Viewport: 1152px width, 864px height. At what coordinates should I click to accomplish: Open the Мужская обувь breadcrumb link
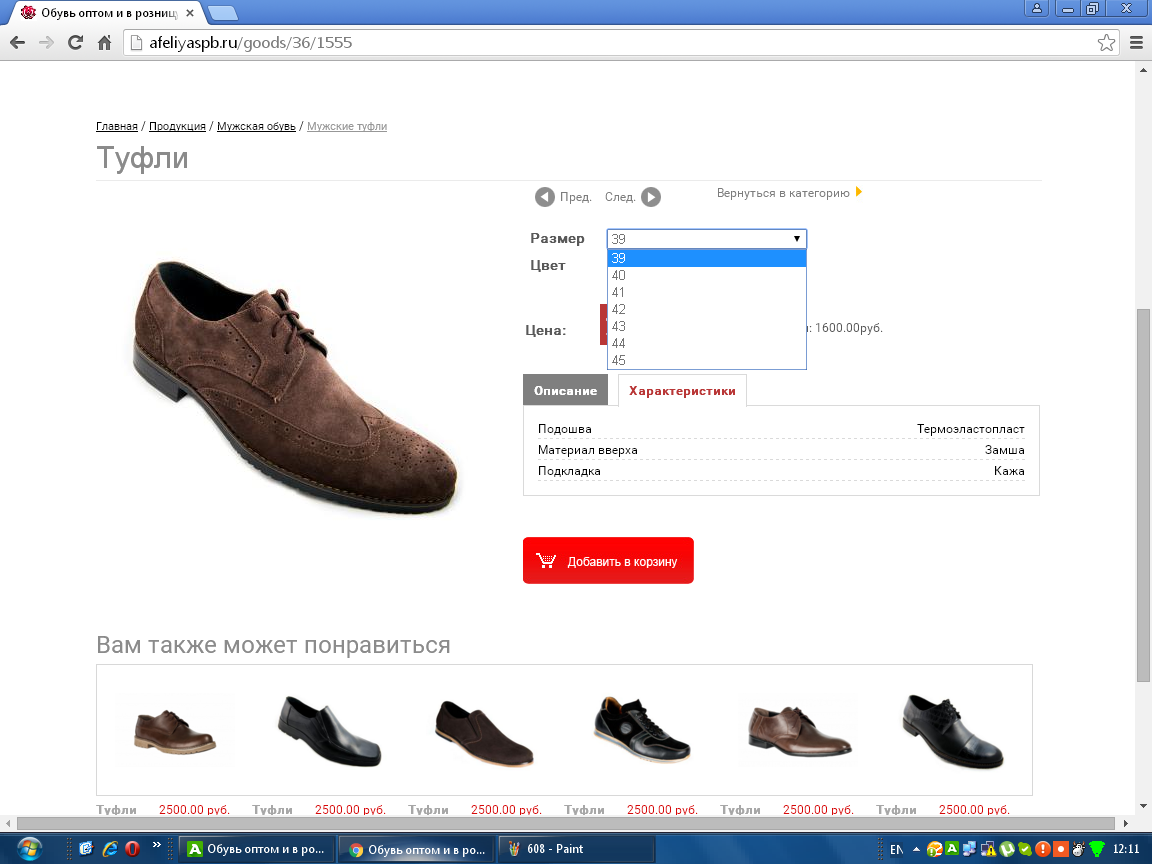[256, 126]
